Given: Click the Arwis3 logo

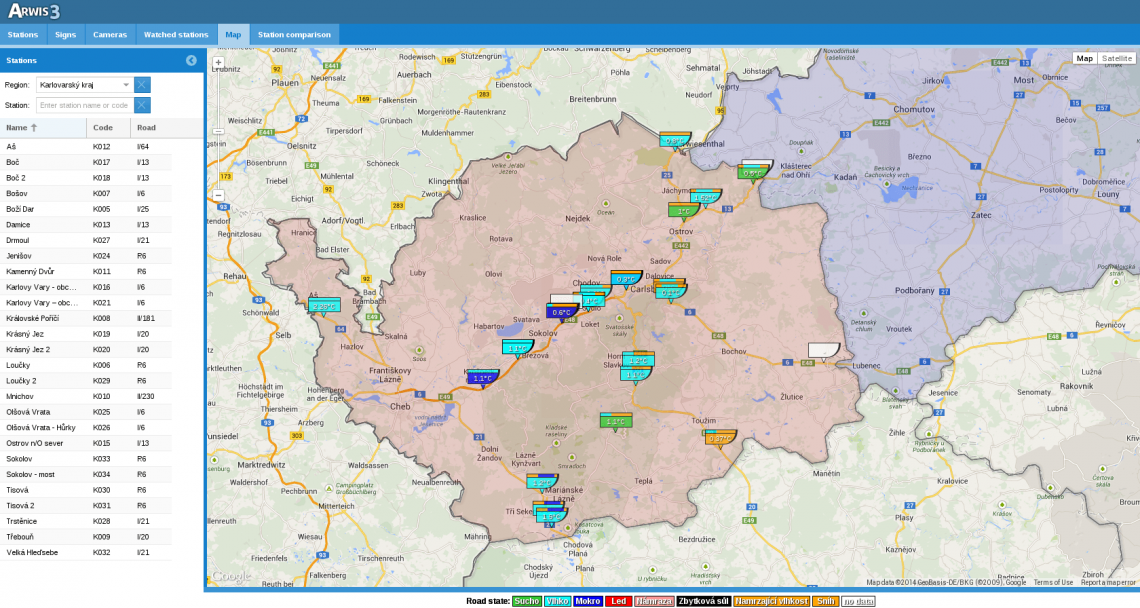Looking at the screenshot, I should click(34, 12).
